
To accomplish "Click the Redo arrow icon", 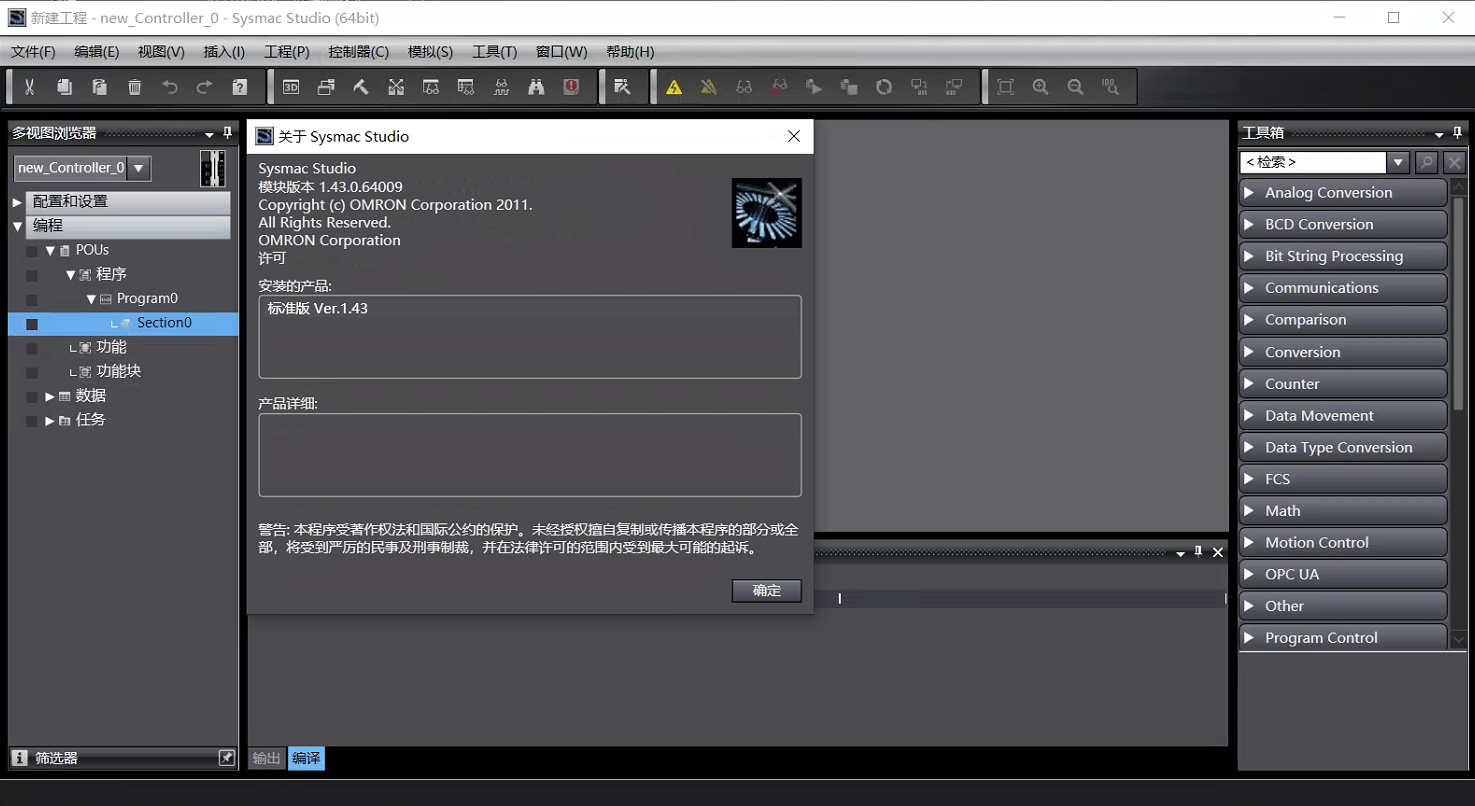I will tap(204, 87).
